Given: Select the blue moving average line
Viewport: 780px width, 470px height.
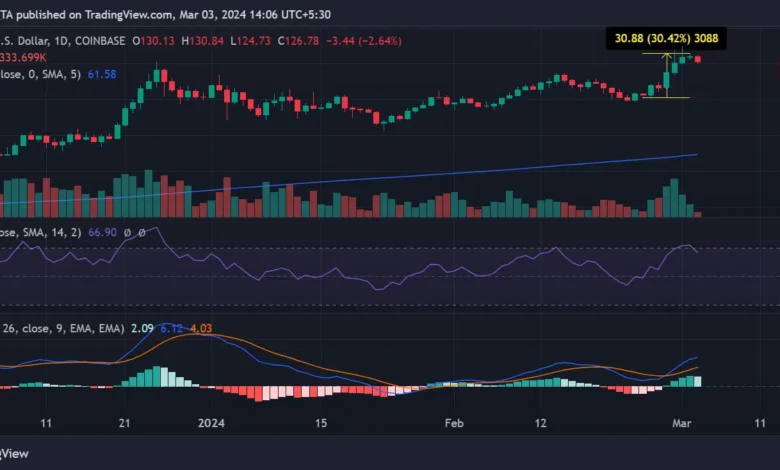Looking at the screenshot, I should 400,177.
